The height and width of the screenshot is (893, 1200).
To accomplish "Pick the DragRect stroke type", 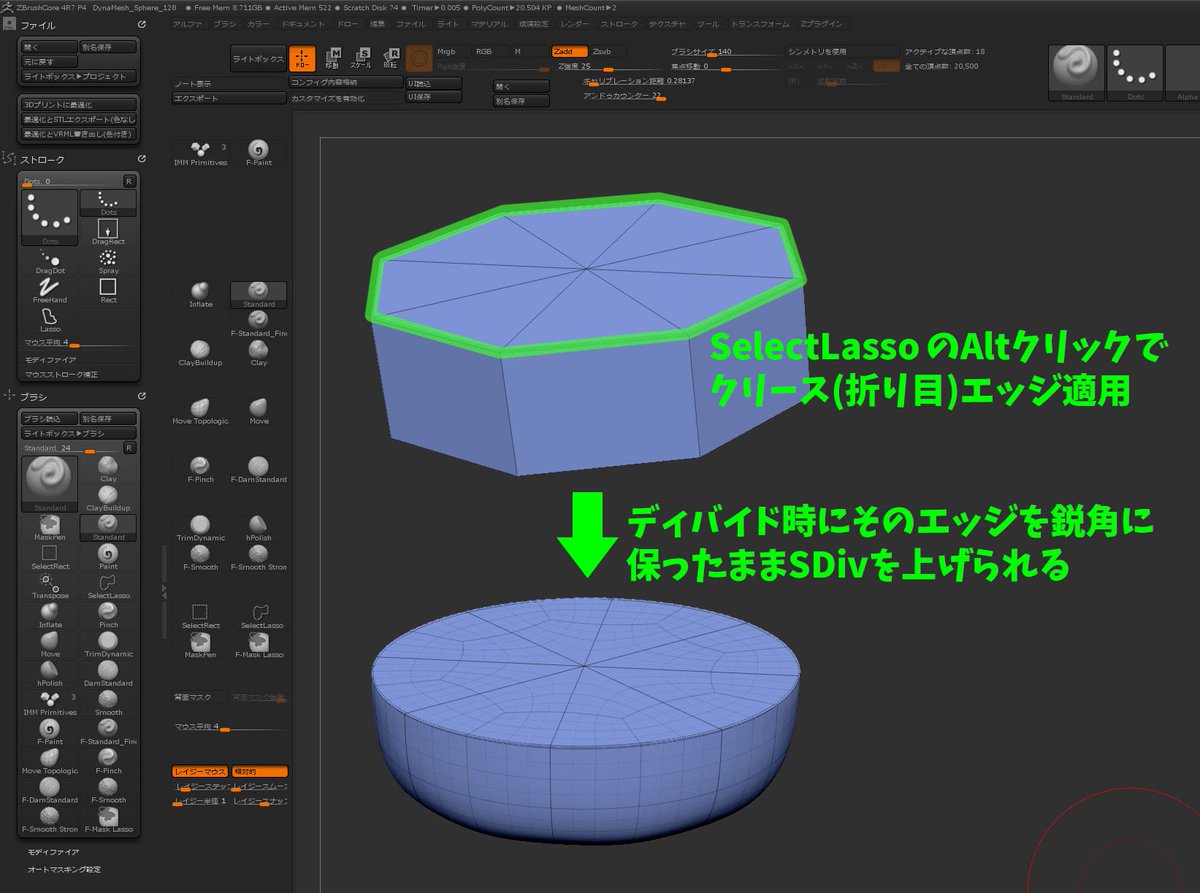I will click(108, 232).
